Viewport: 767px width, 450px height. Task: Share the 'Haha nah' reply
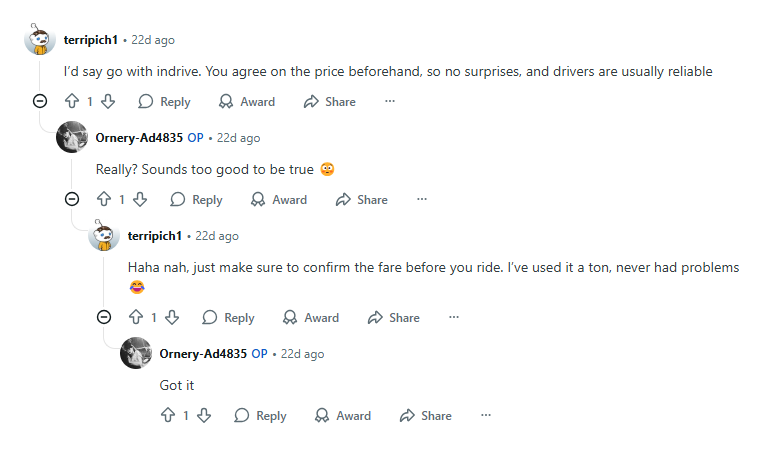pos(394,317)
